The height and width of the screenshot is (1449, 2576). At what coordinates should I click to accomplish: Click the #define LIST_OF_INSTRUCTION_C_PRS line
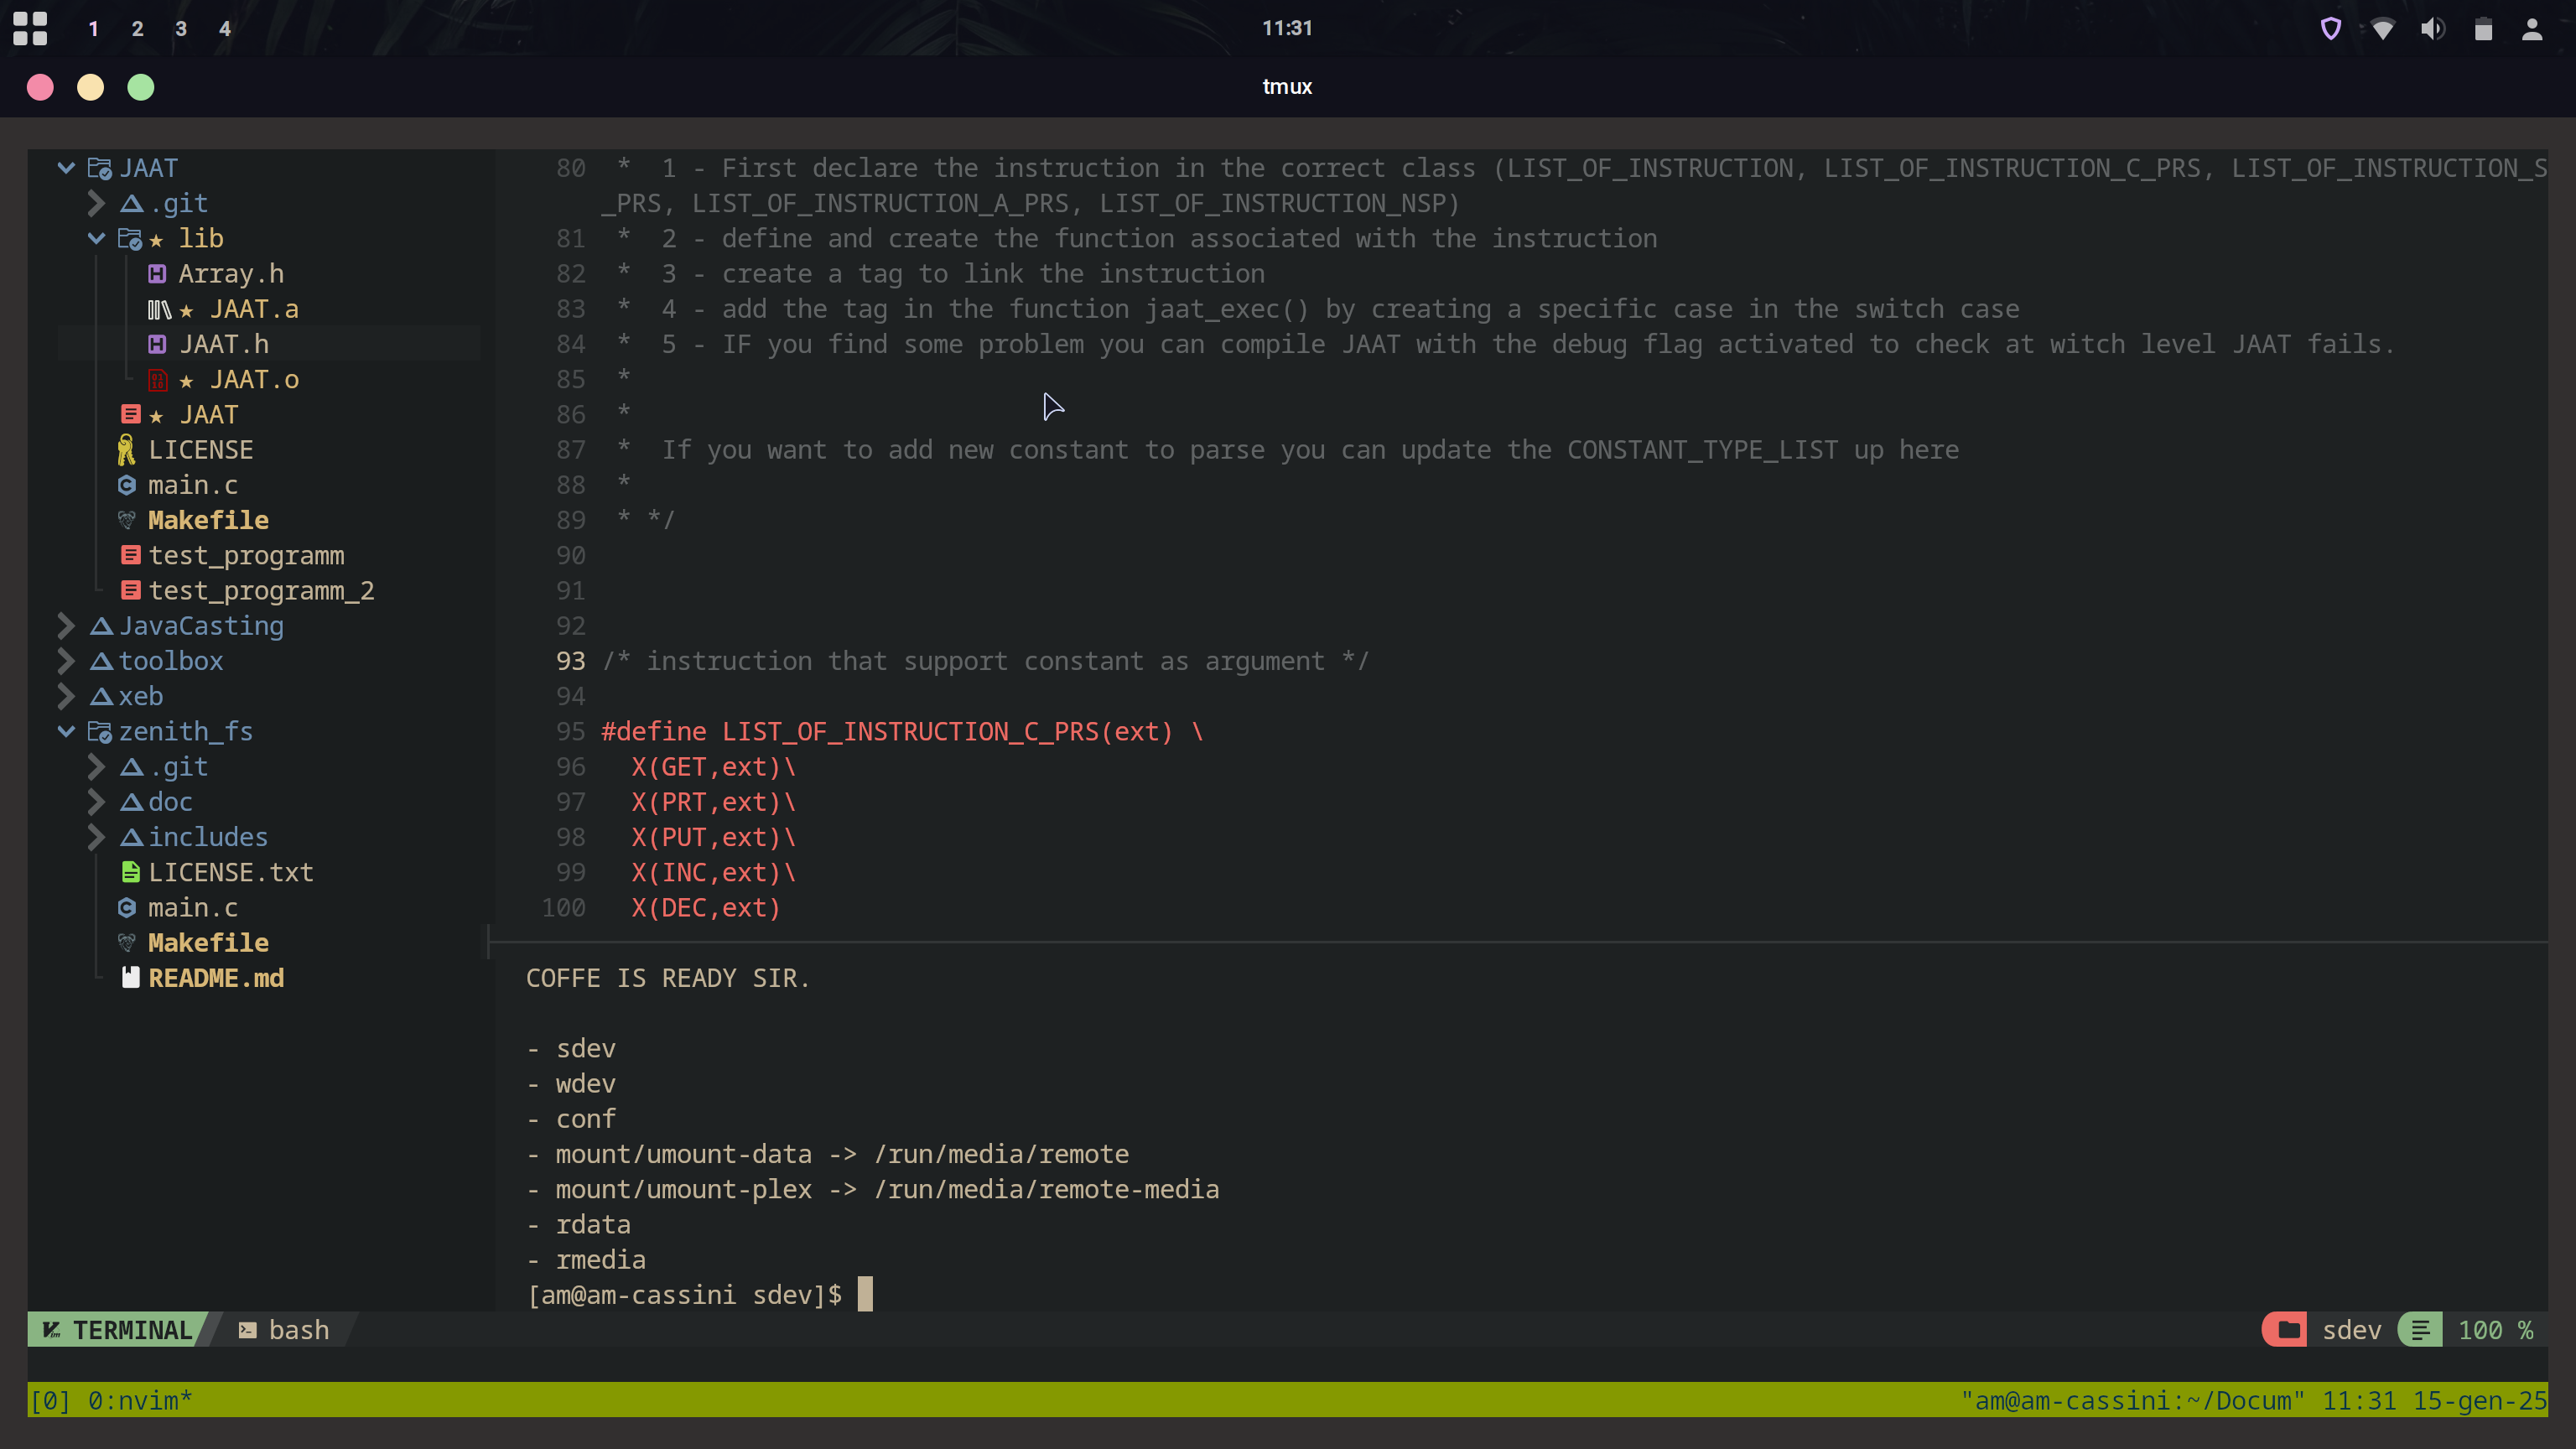(902, 732)
